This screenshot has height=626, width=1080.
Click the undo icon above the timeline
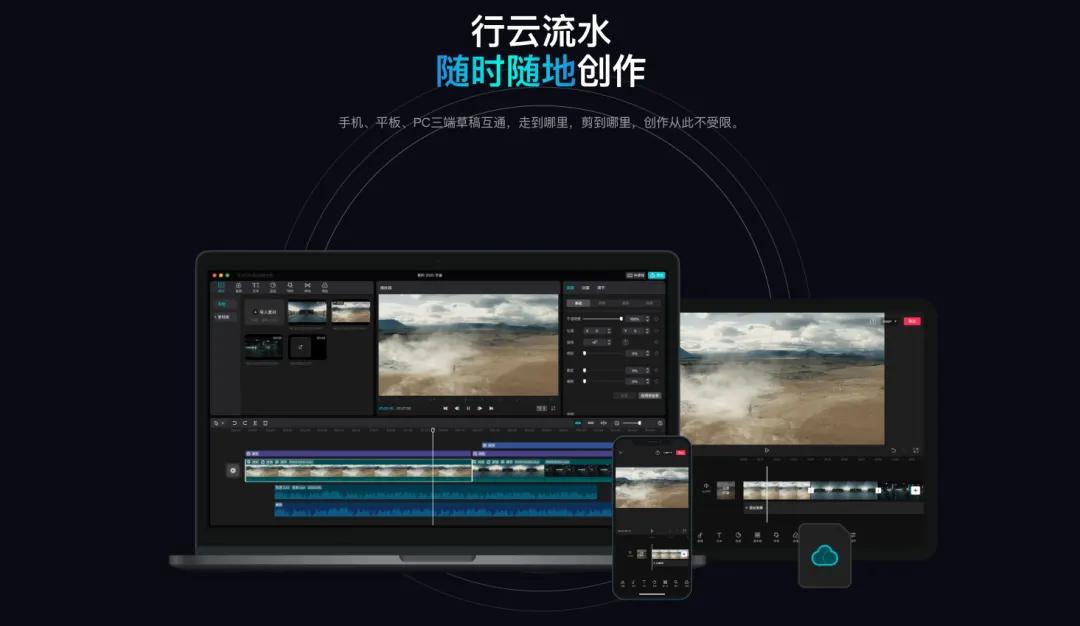tap(234, 422)
